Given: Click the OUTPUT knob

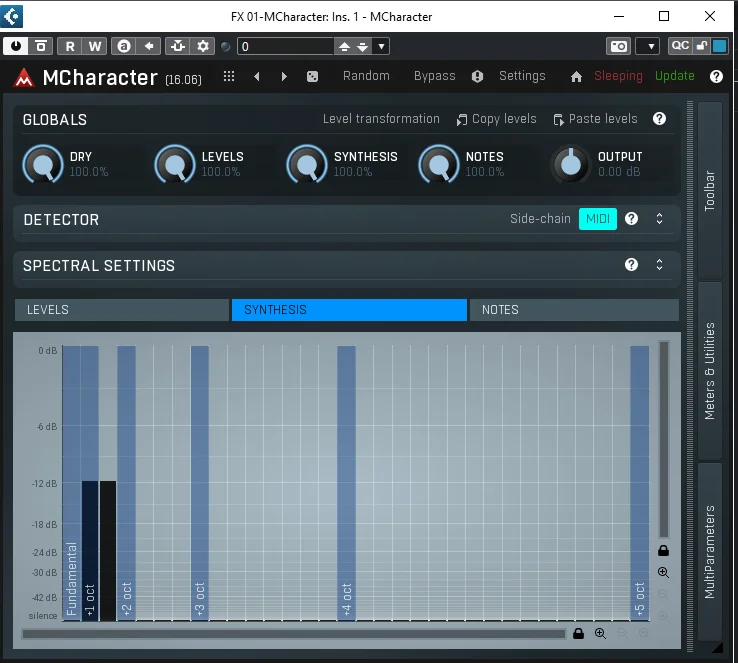Looking at the screenshot, I should coord(570,164).
